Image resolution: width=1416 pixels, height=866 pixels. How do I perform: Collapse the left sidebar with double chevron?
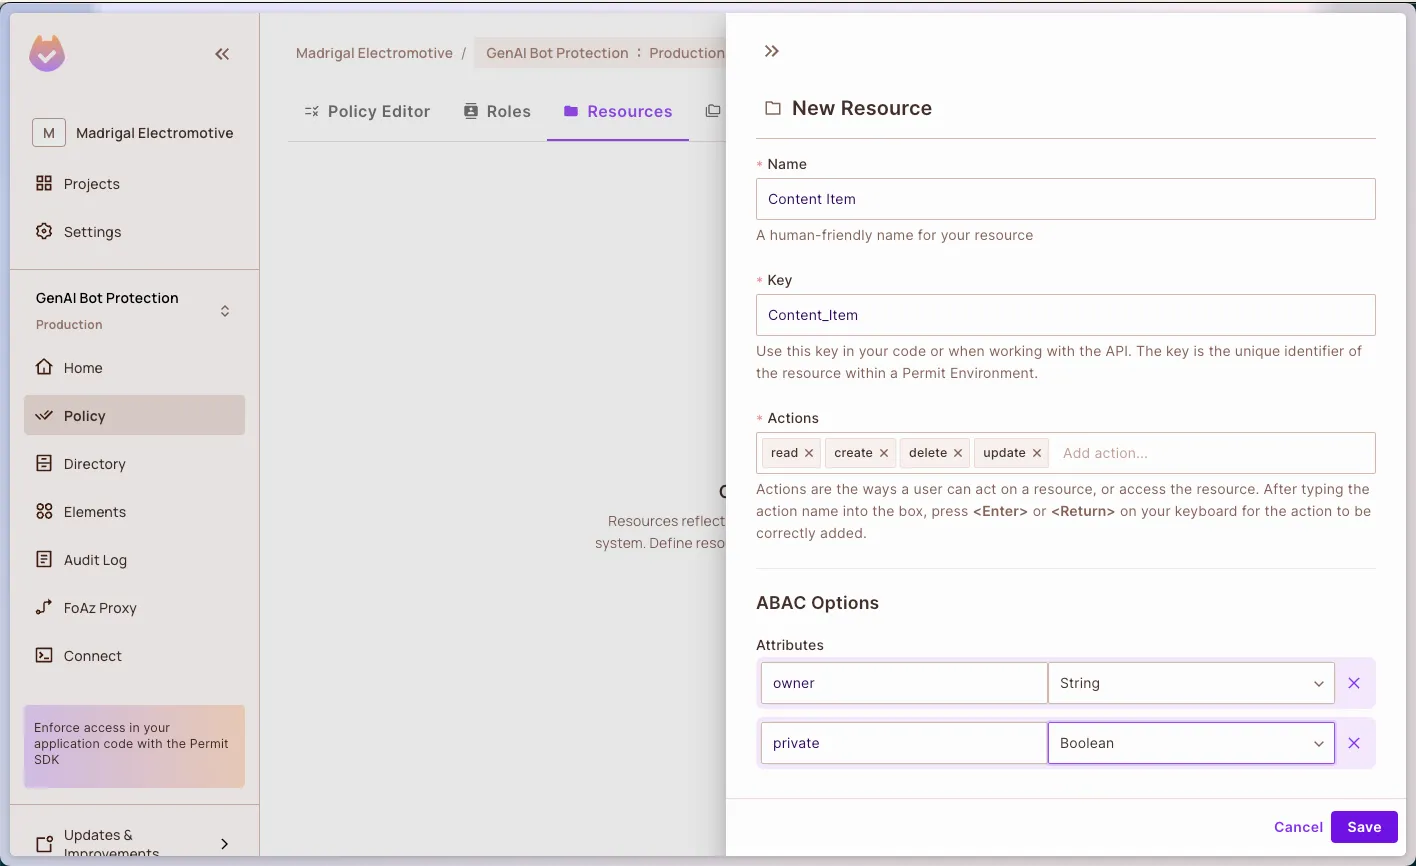coord(222,54)
